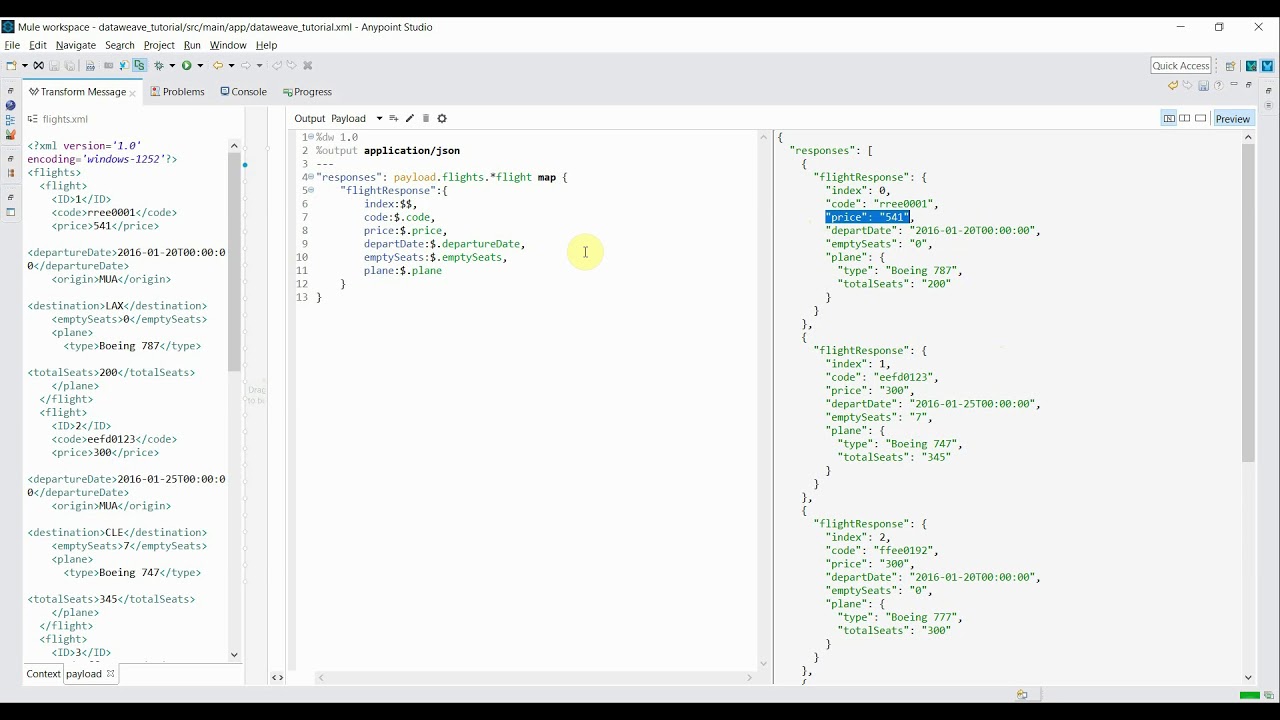Run the project with green play icon
This screenshot has height=720, width=1280.
(186, 66)
